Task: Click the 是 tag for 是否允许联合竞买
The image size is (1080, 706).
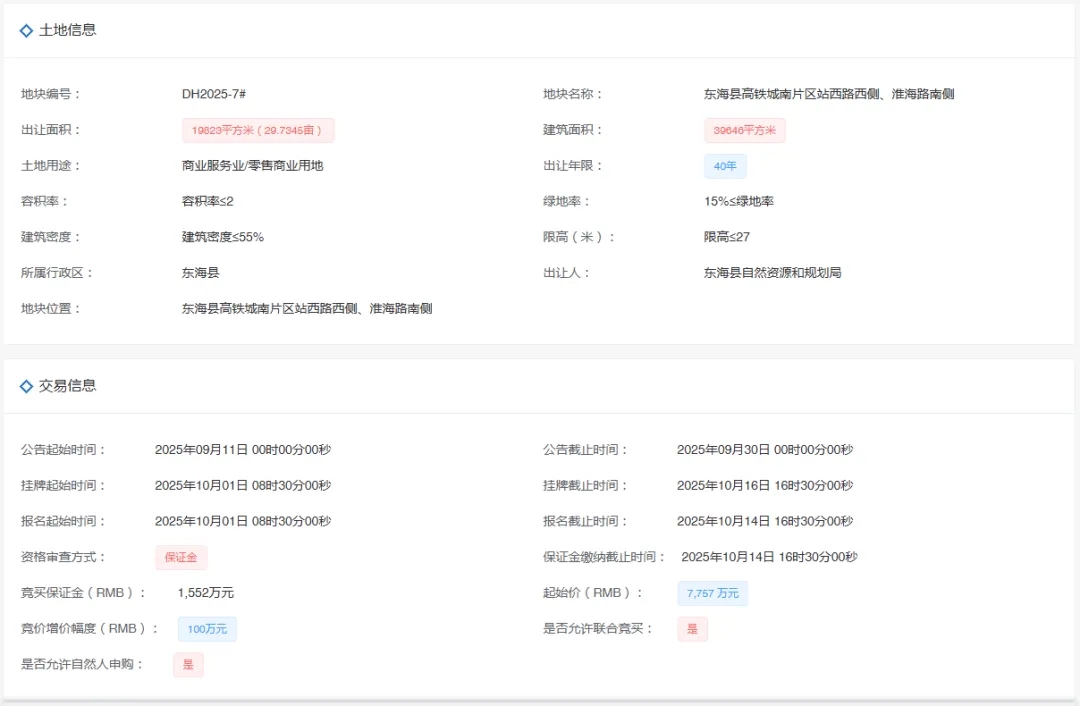Action: (692, 629)
